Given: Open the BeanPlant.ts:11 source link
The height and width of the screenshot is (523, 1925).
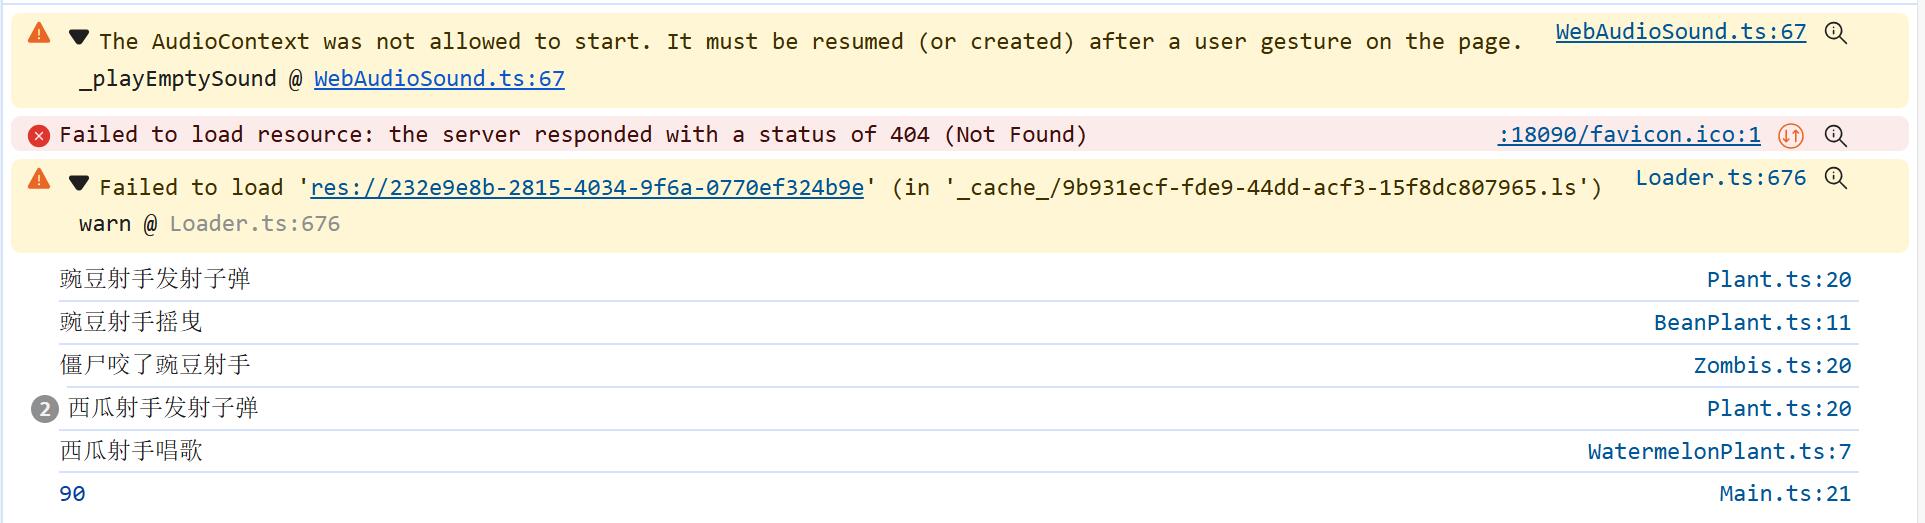Looking at the screenshot, I should click(x=1752, y=323).
